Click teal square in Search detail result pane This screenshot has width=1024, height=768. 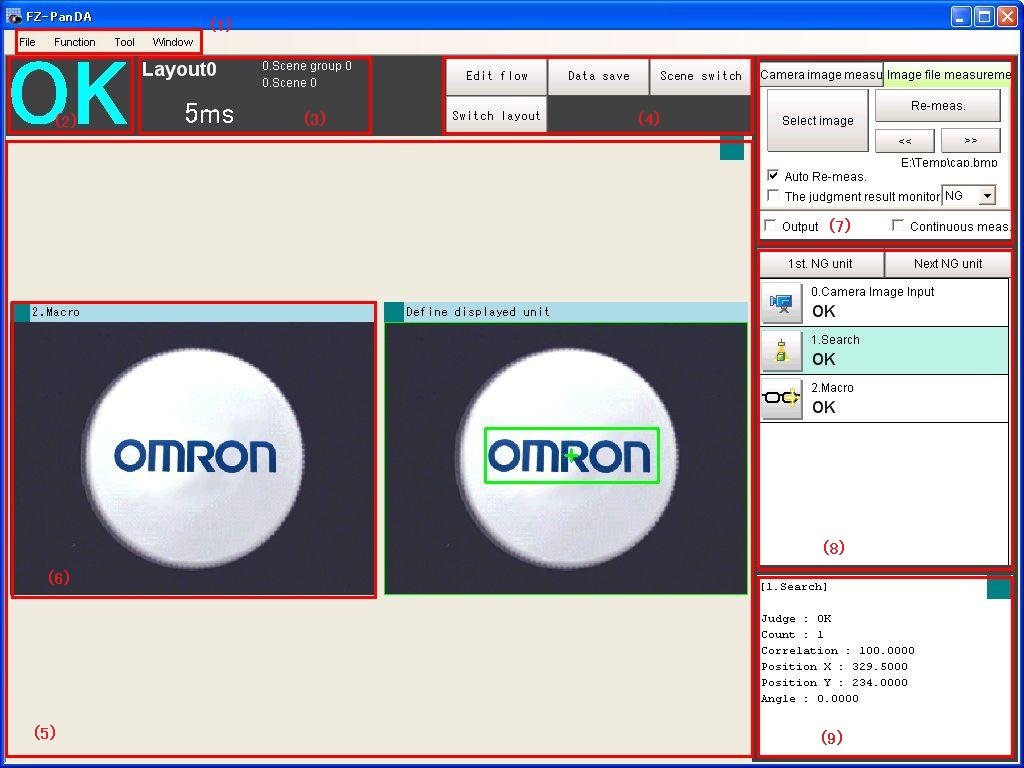(x=999, y=588)
